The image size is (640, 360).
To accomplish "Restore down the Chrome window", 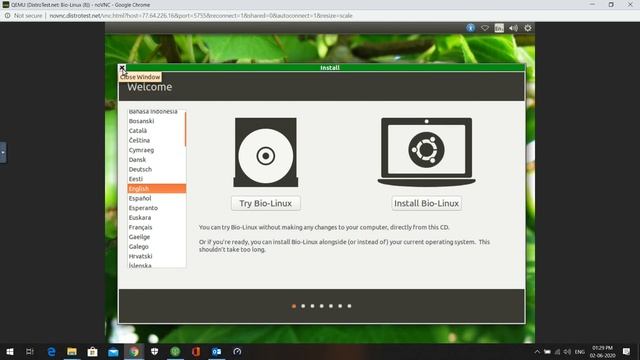I will click(x=611, y=4).
